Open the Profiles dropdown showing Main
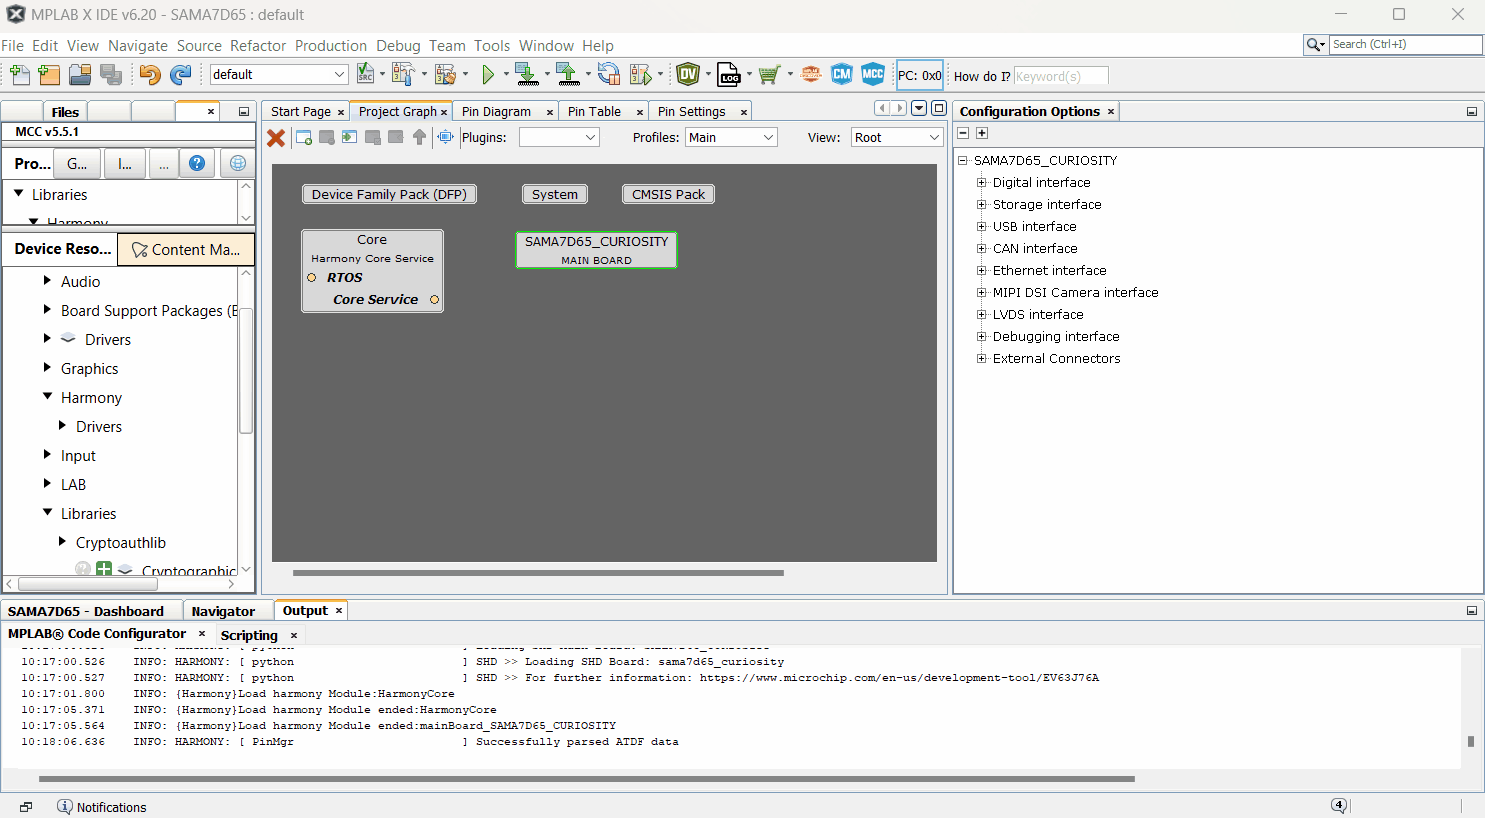 pyautogui.click(x=732, y=137)
